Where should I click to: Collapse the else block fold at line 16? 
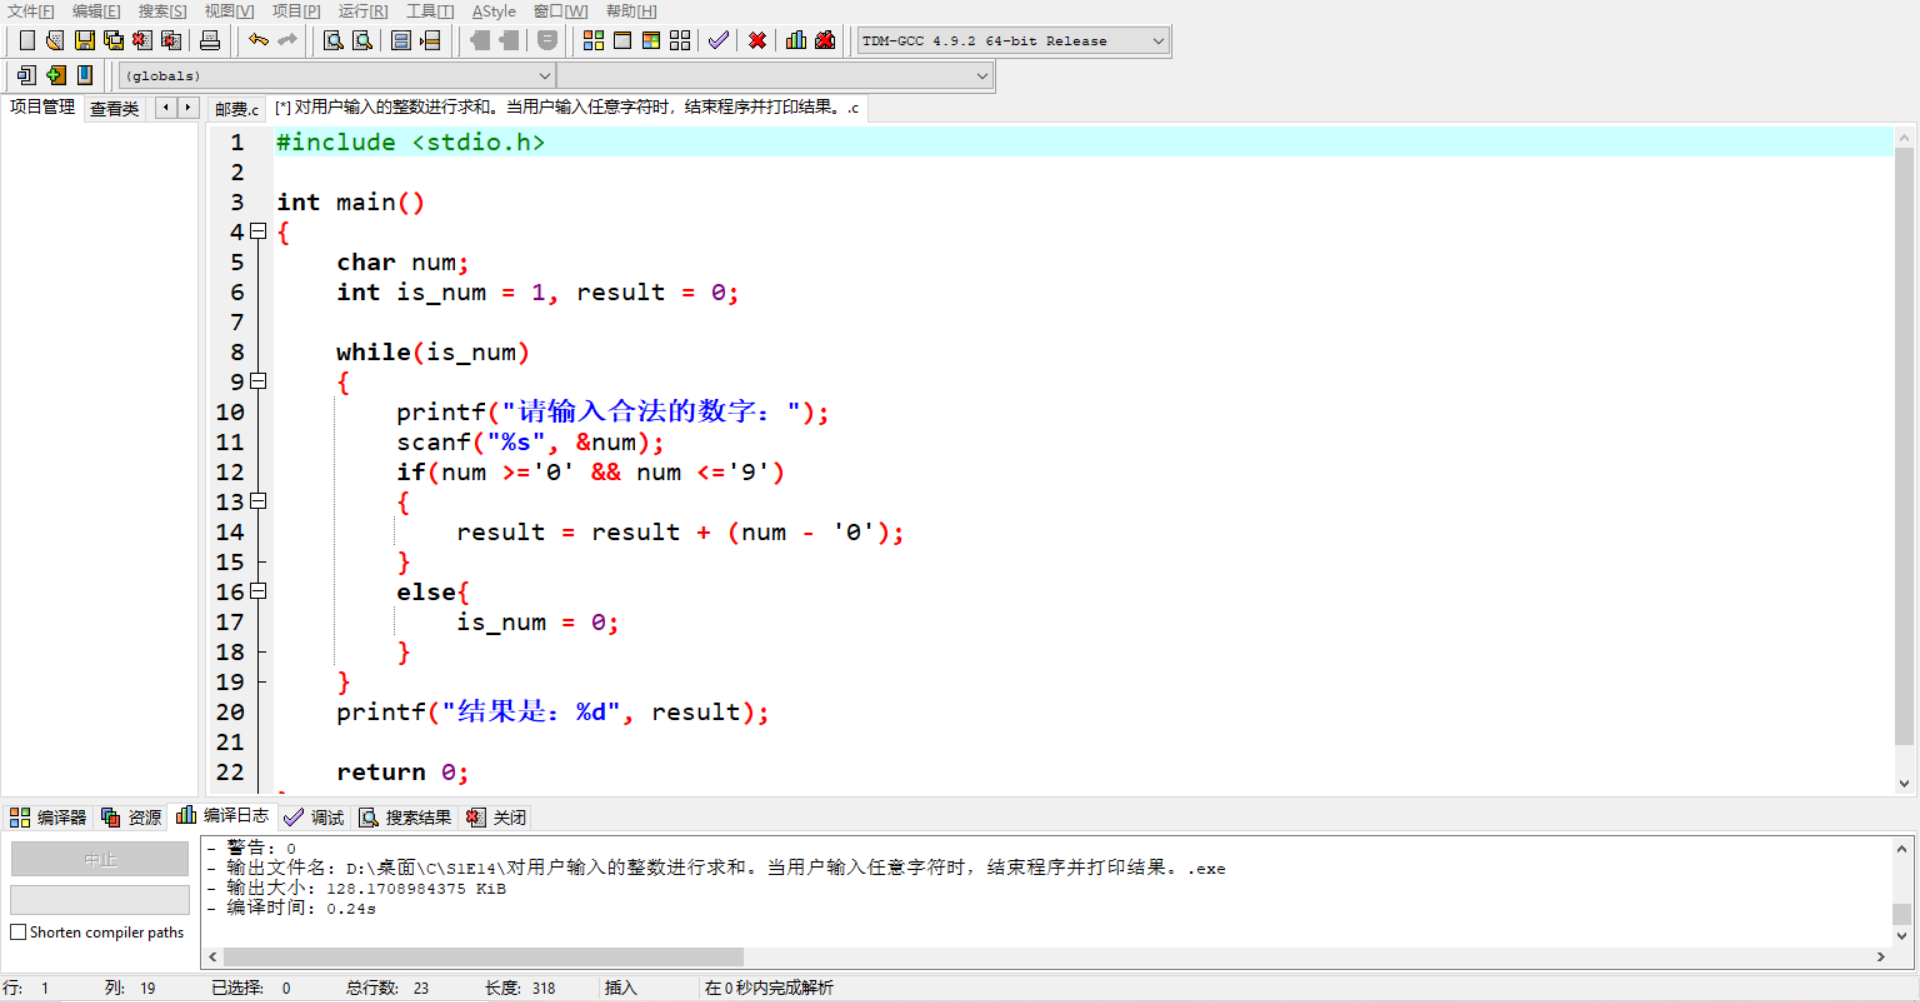[x=258, y=591]
